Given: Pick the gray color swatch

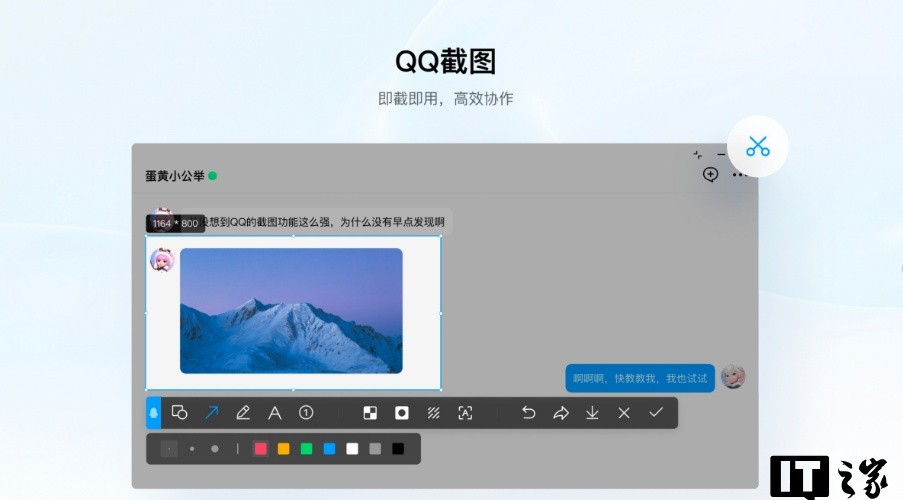Looking at the screenshot, I should [x=375, y=449].
